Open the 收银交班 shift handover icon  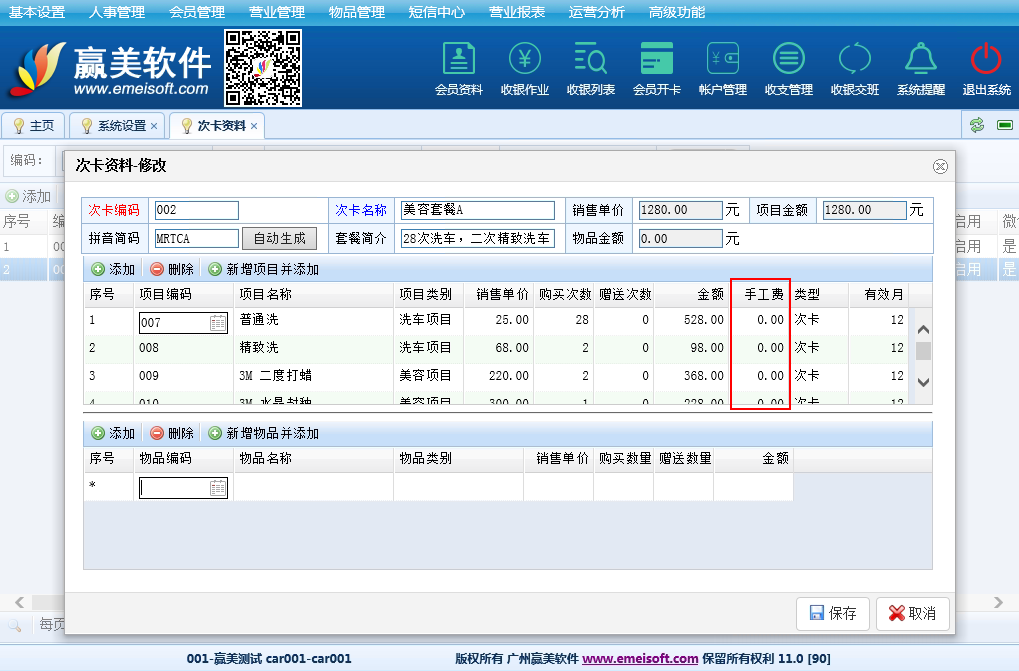(x=854, y=60)
